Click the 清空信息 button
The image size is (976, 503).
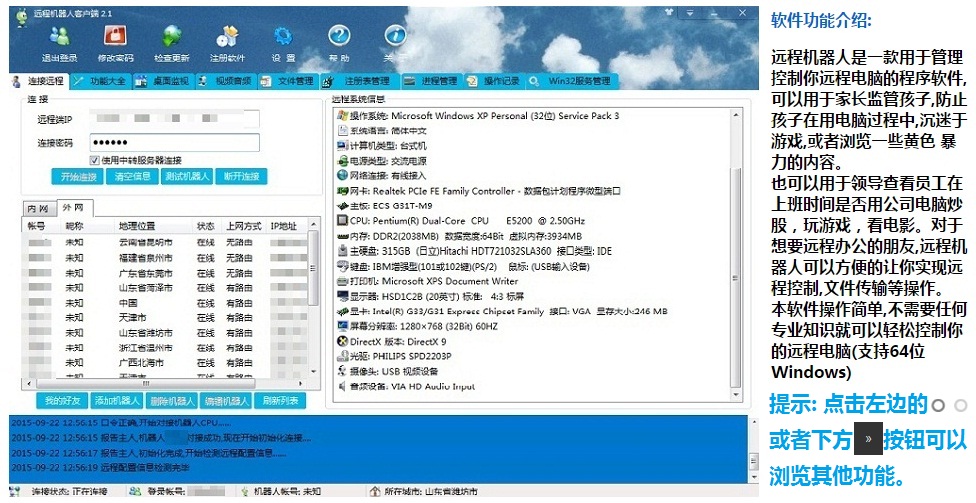click(x=133, y=177)
